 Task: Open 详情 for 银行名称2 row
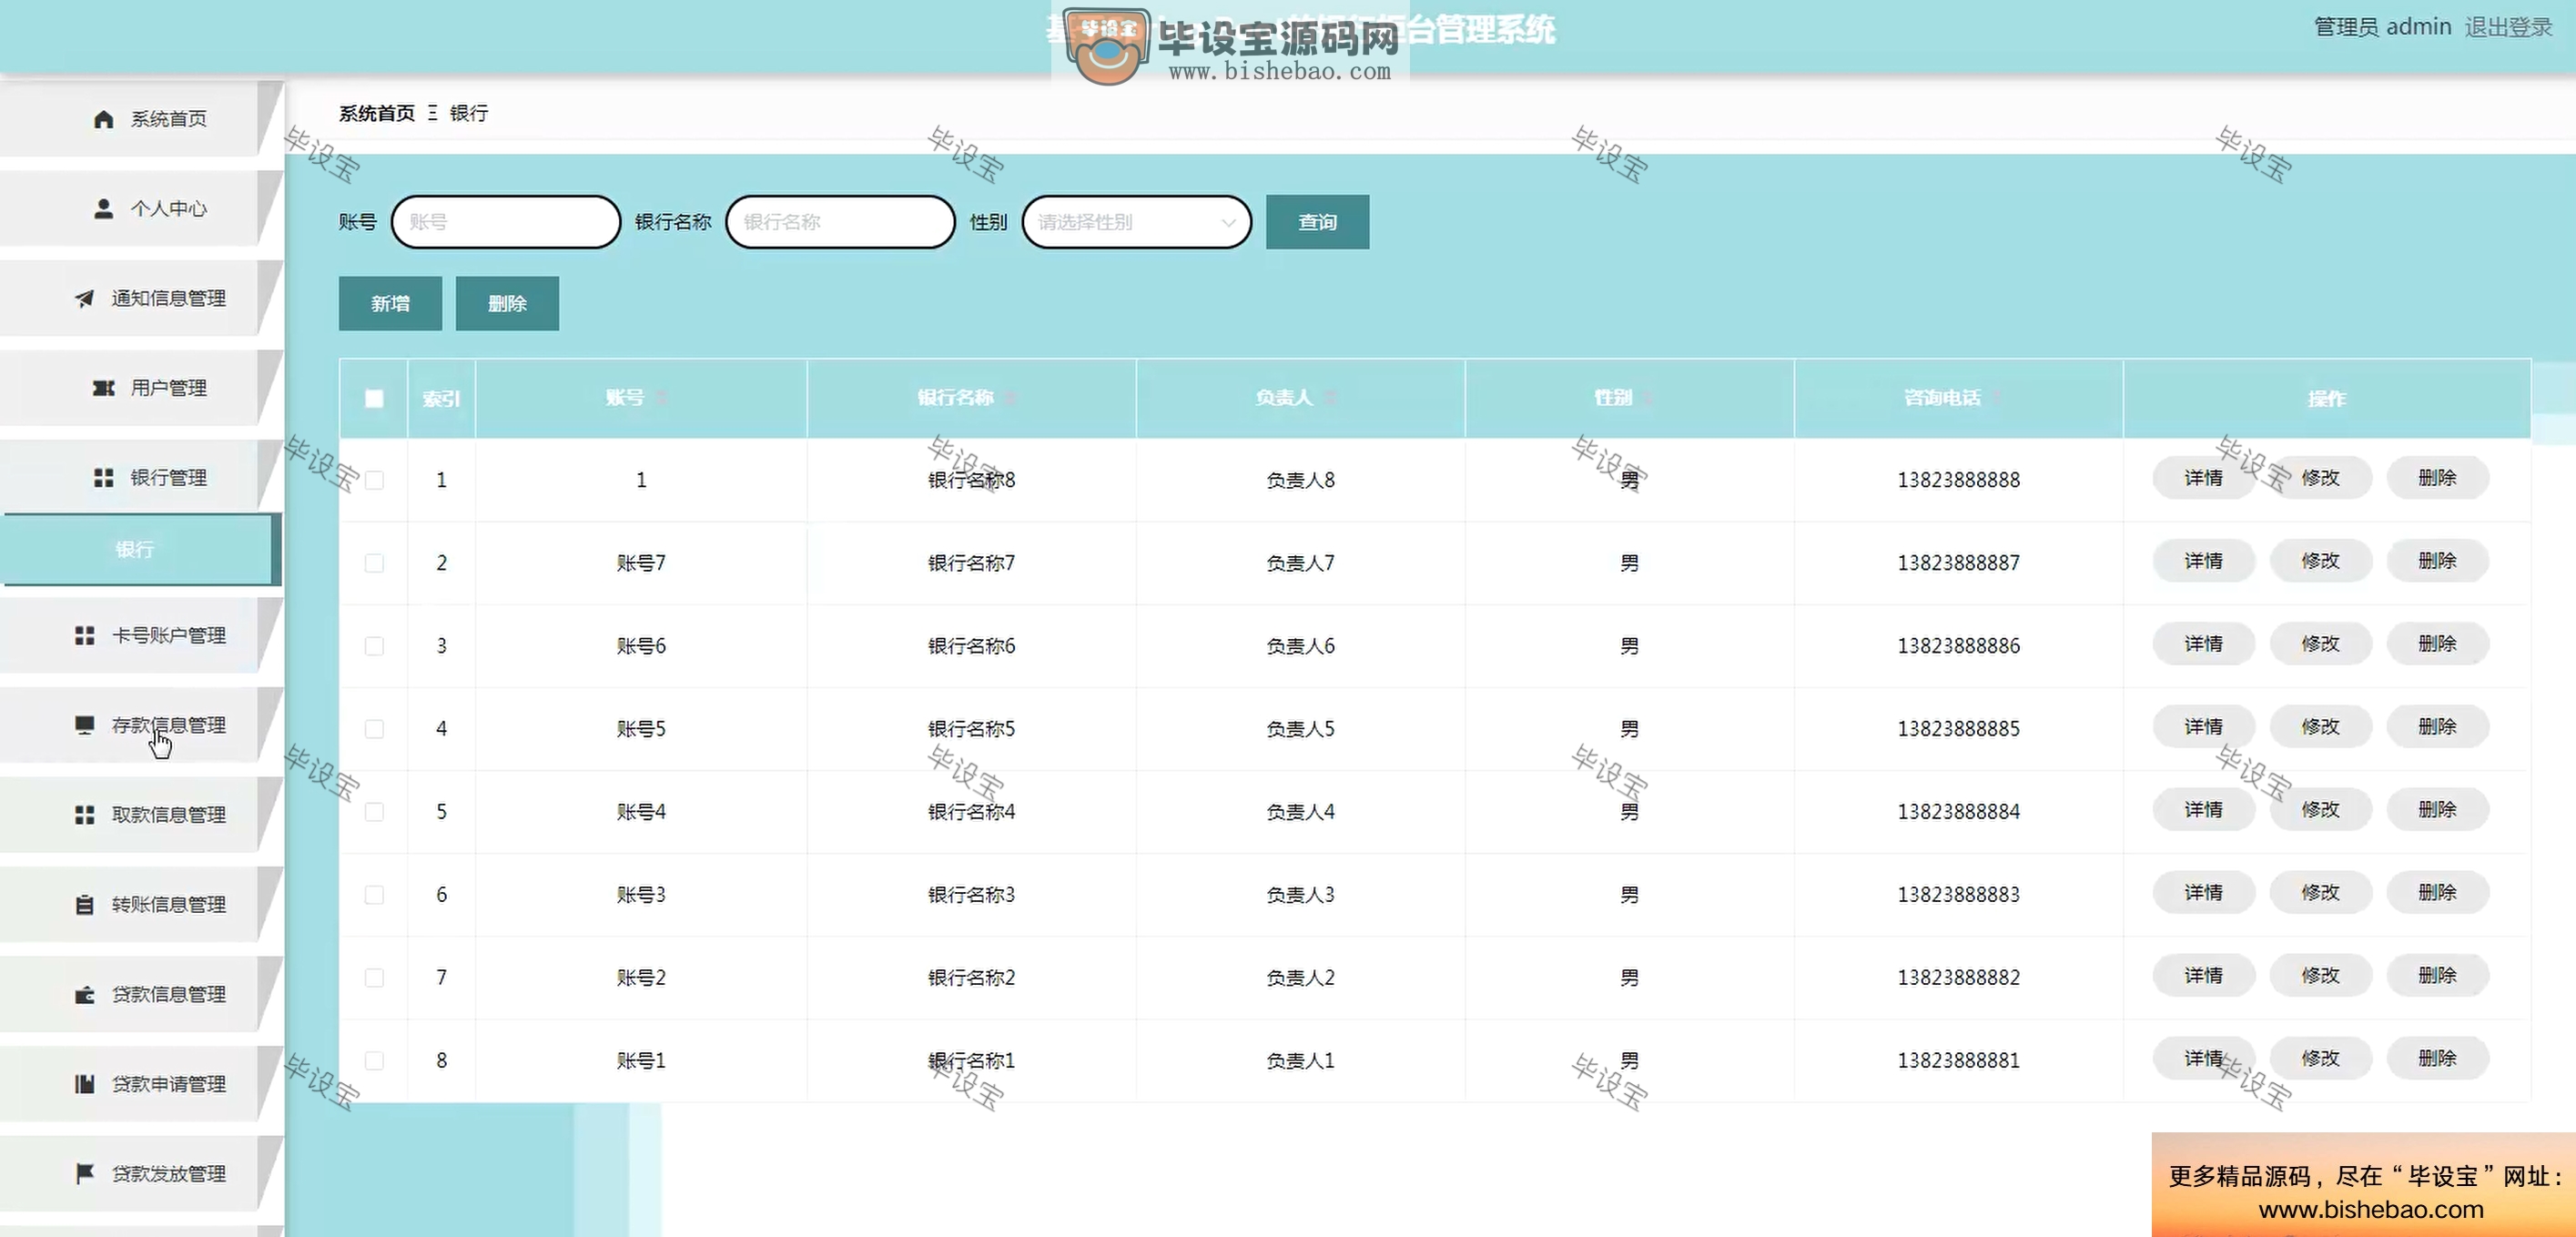click(2203, 976)
